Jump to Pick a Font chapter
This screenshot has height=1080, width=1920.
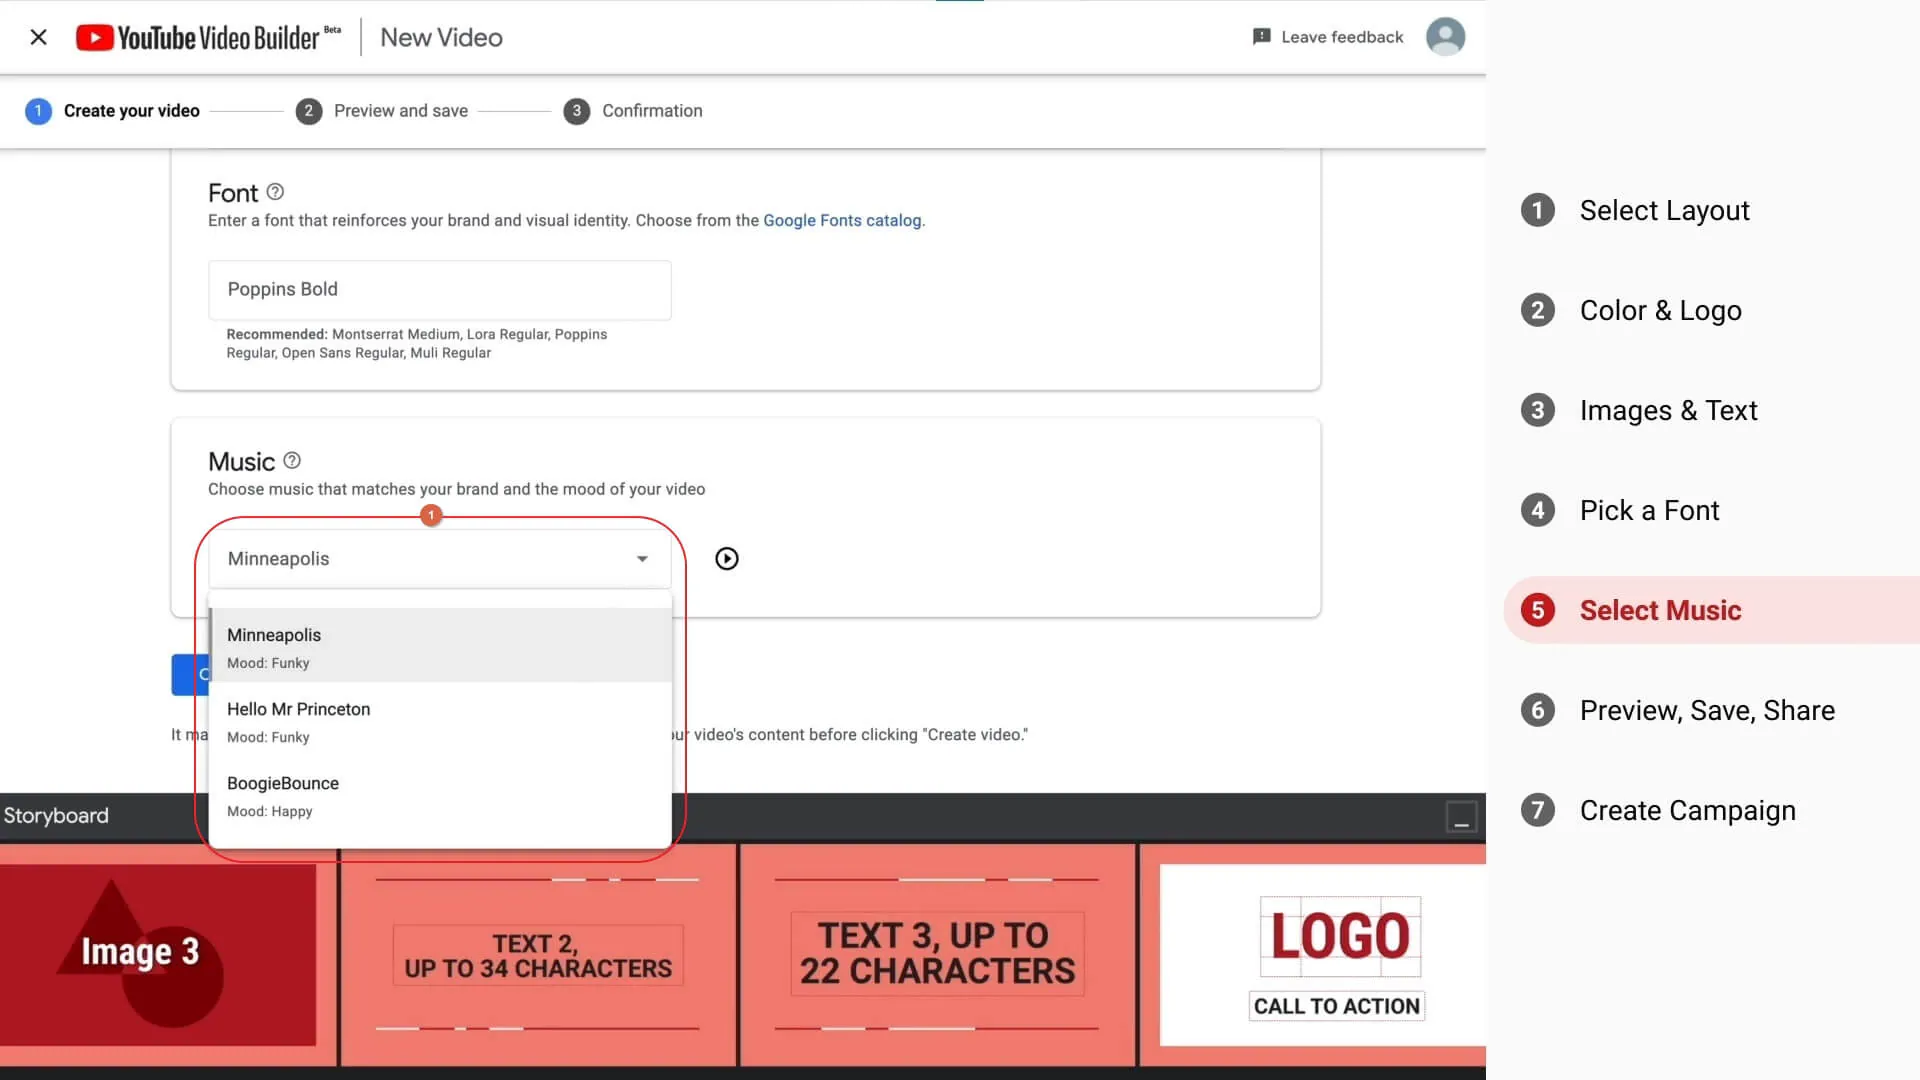click(1648, 511)
